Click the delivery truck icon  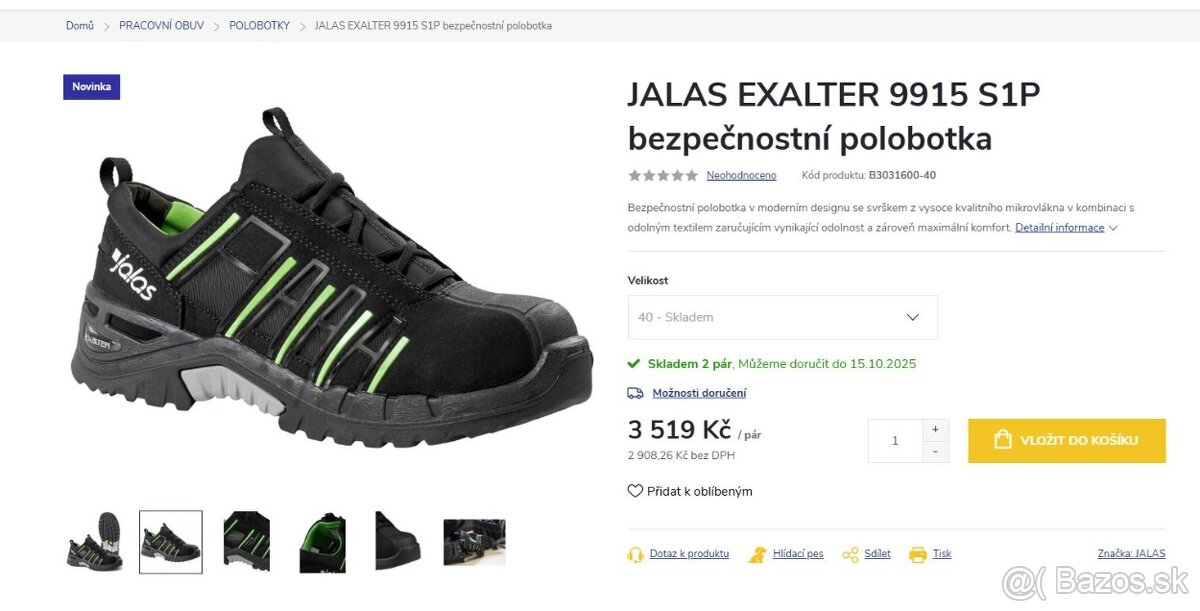635,393
